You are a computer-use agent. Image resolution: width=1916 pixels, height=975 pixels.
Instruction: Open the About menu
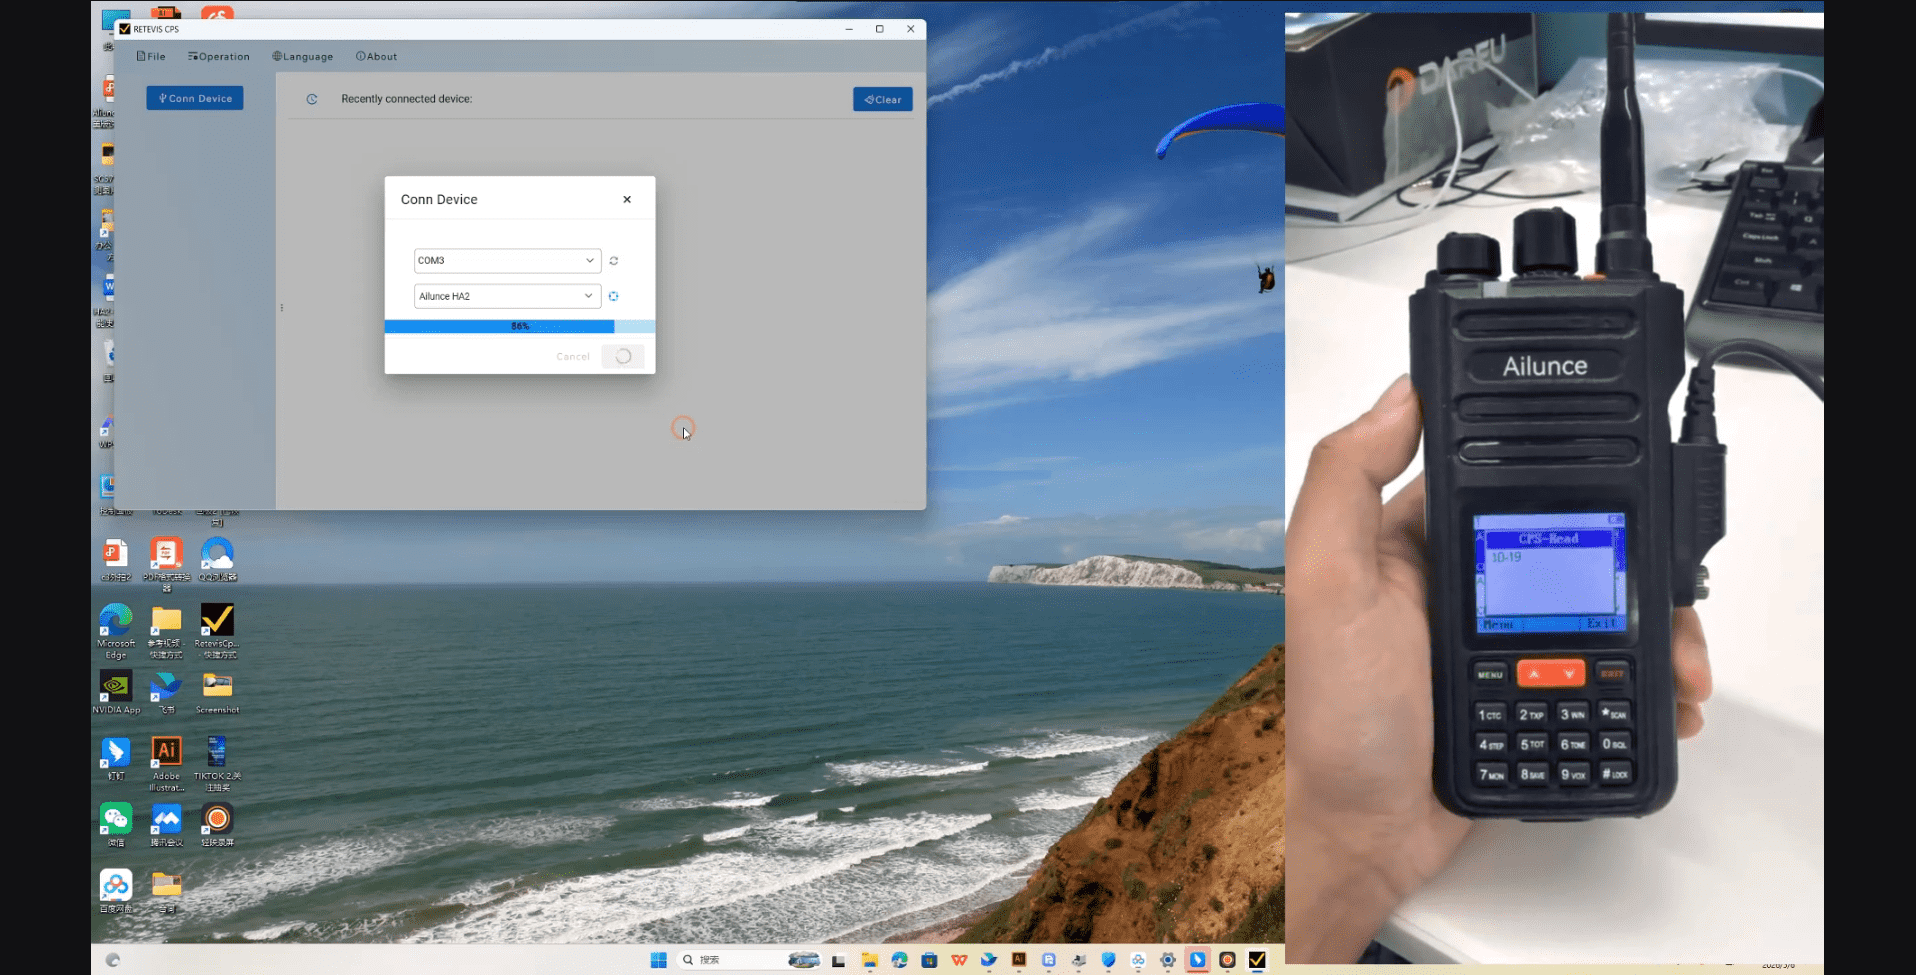pos(377,57)
